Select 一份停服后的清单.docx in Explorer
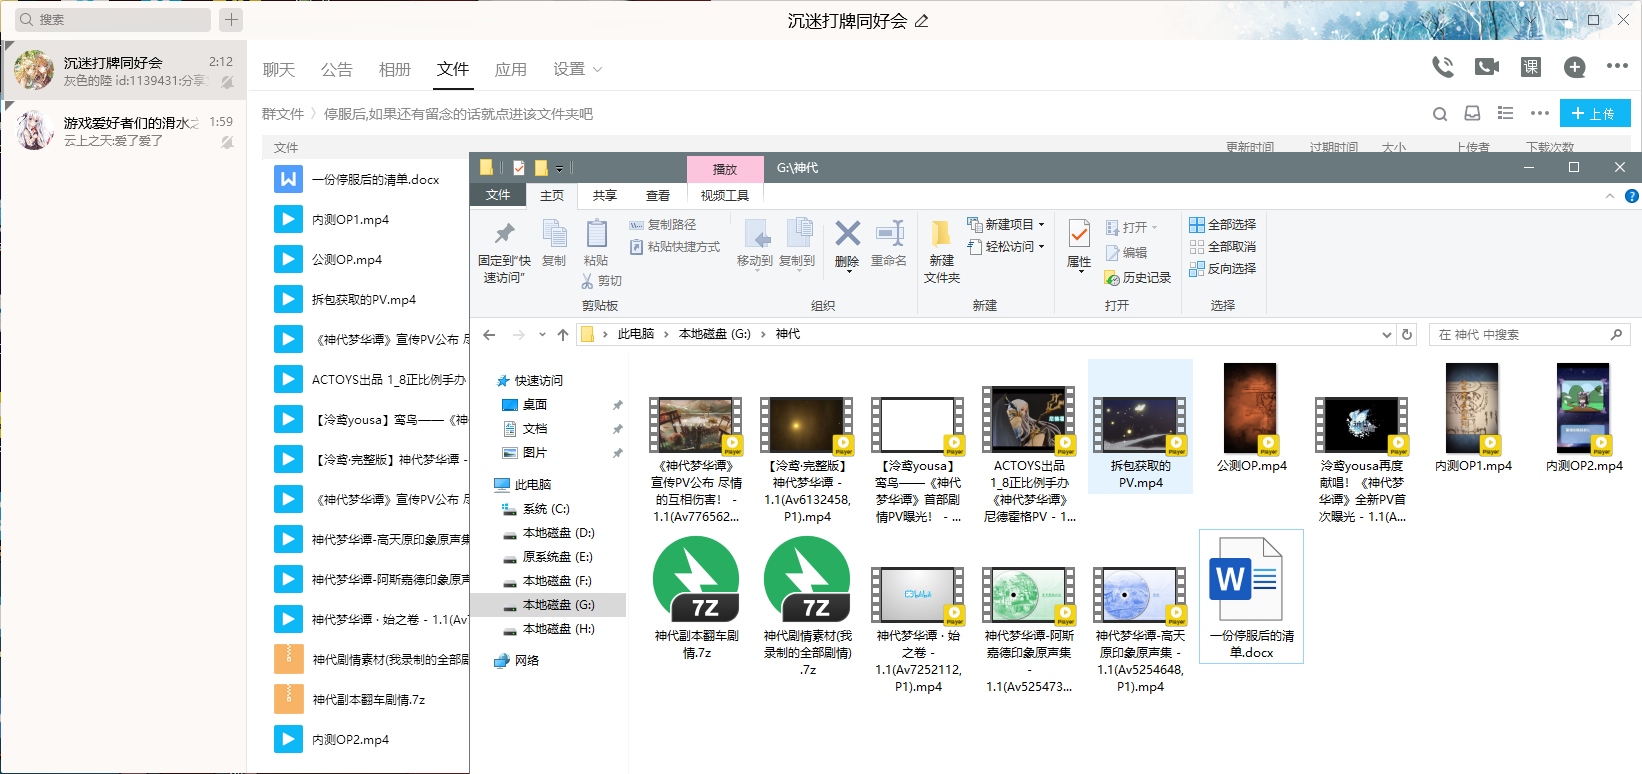1642x774 pixels. coord(1251,596)
